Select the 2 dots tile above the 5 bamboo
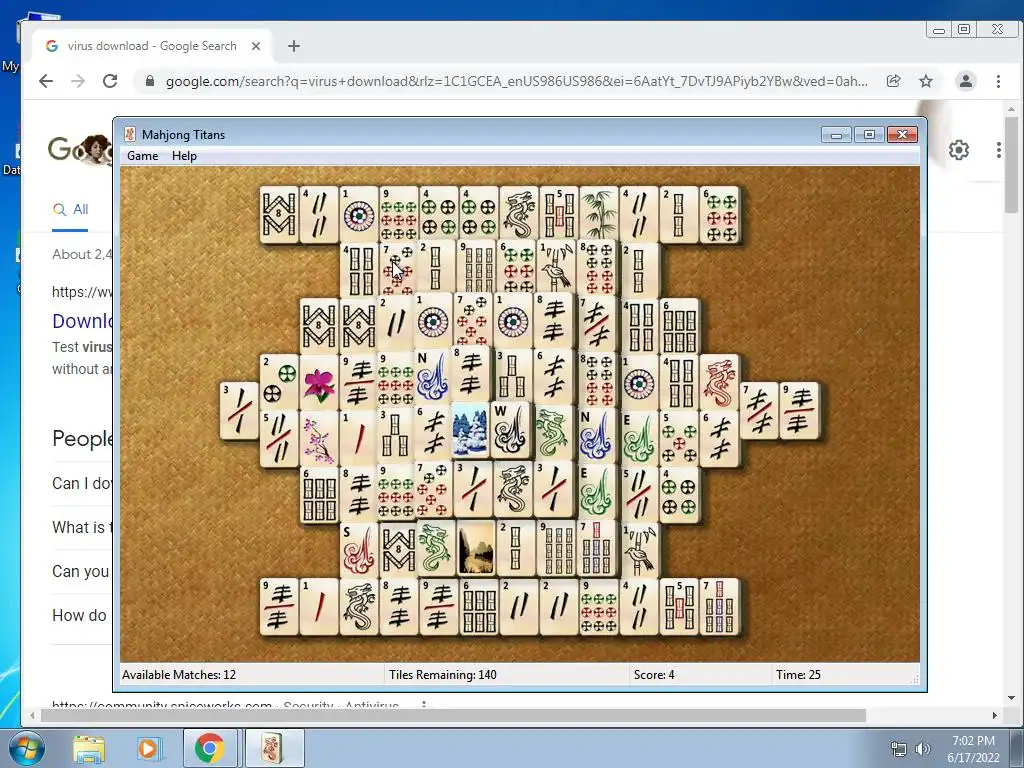 pyautogui.click(x=279, y=383)
